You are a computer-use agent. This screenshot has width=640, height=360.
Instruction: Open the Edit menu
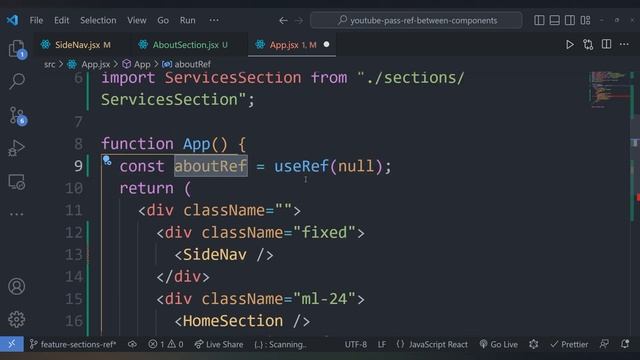62,20
